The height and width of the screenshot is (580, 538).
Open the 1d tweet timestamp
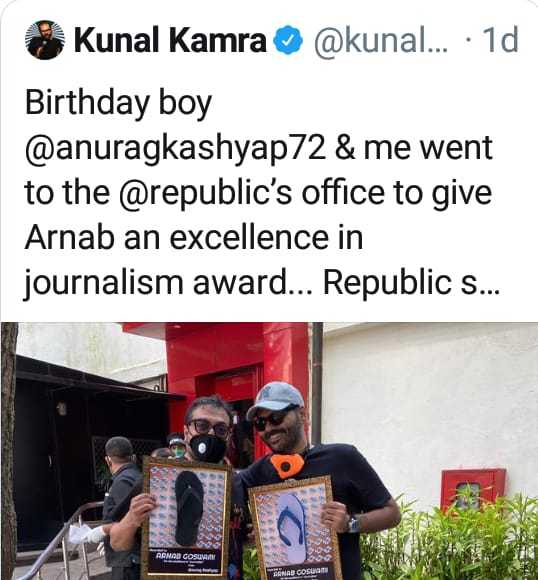(501, 40)
